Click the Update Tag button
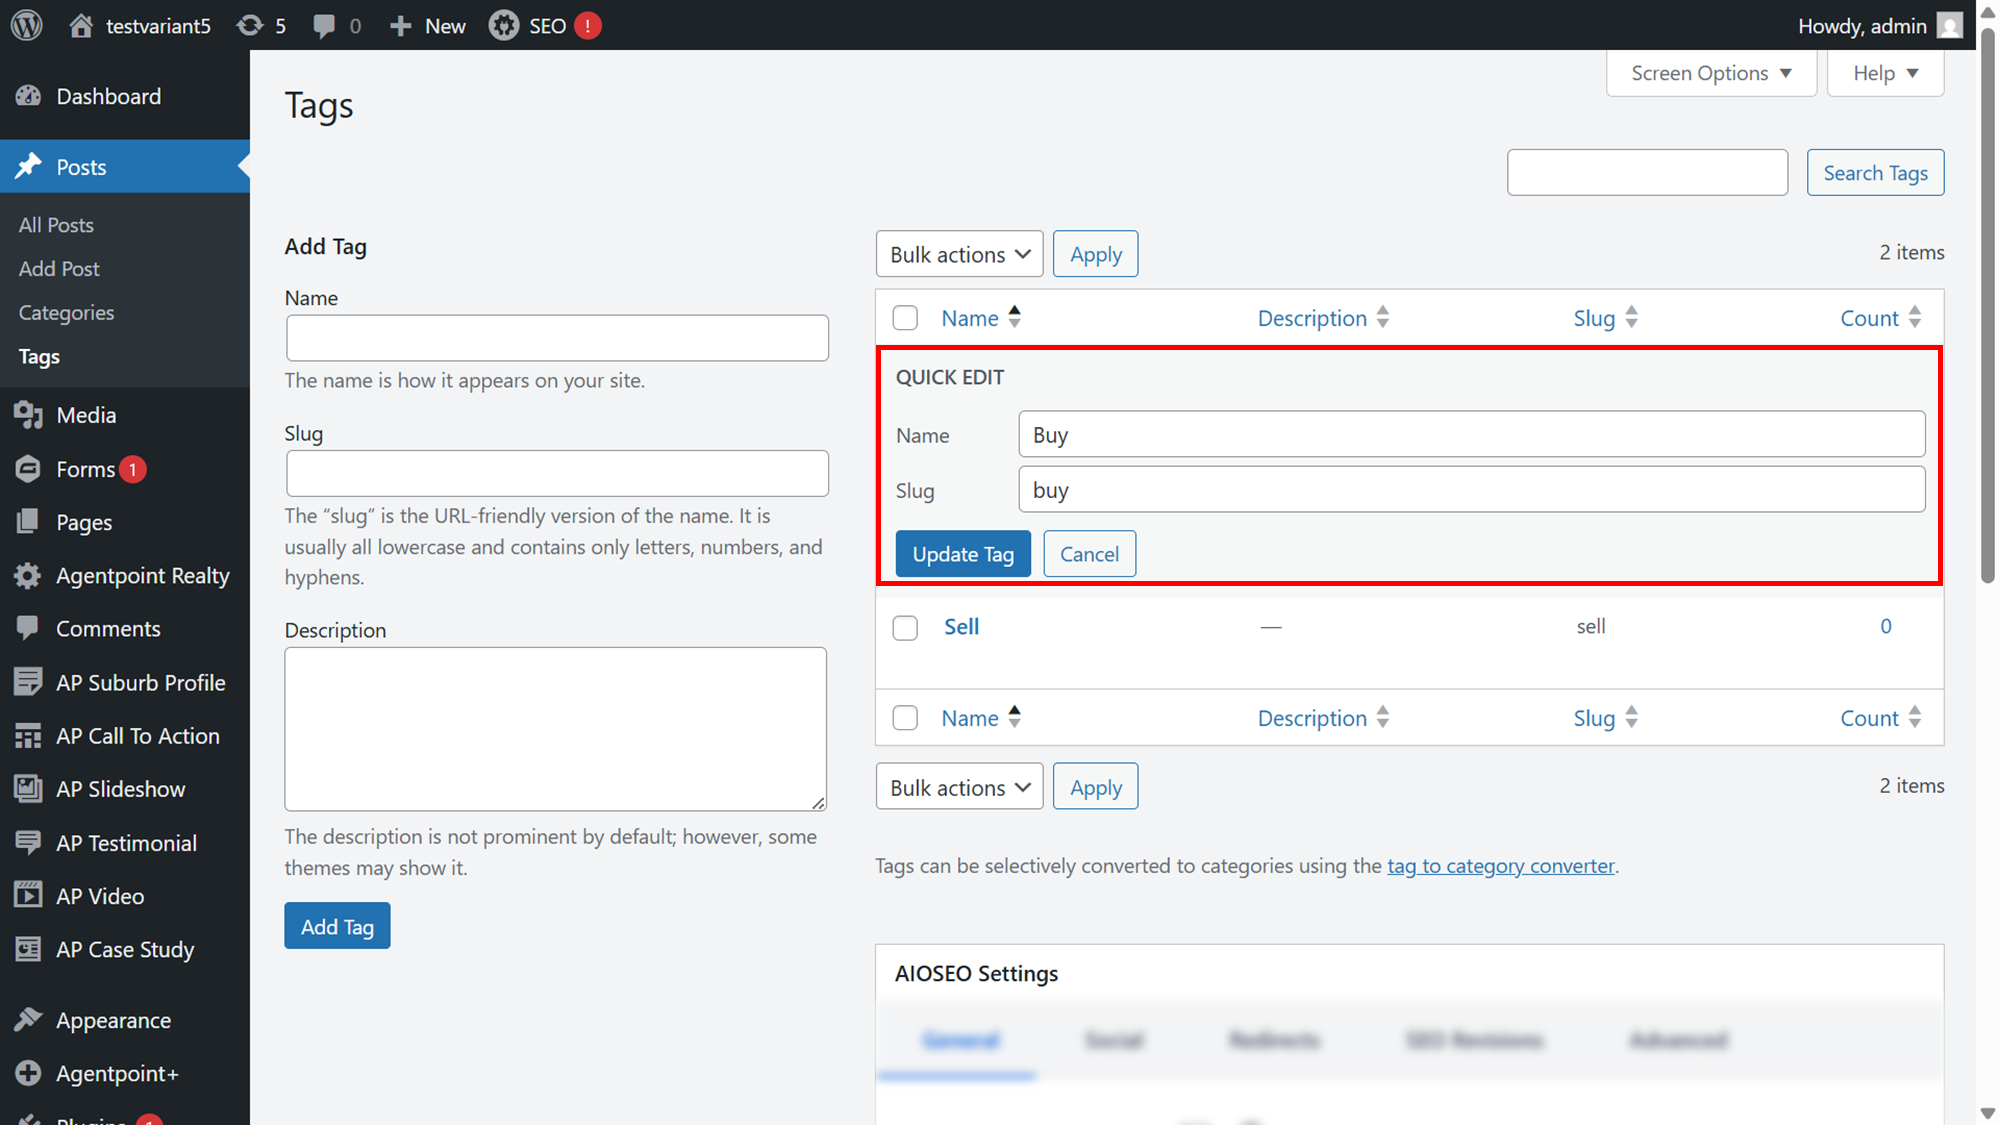Screen dimensions: 2000x1125 click(963, 554)
